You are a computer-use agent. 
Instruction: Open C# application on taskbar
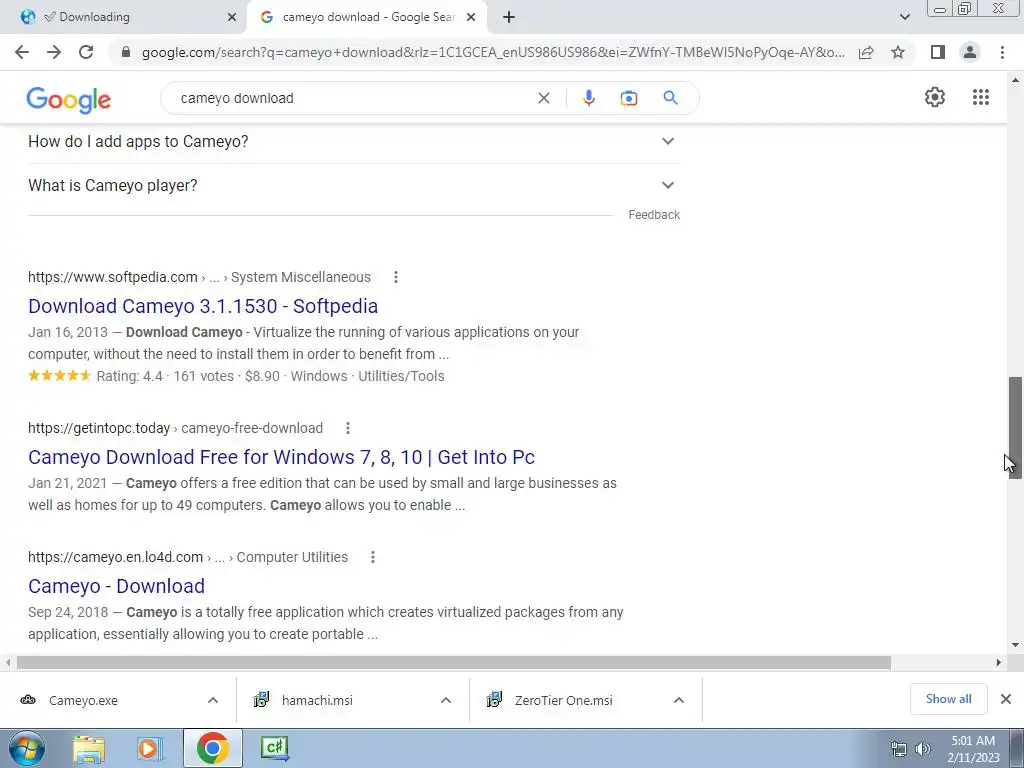tap(274, 748)
